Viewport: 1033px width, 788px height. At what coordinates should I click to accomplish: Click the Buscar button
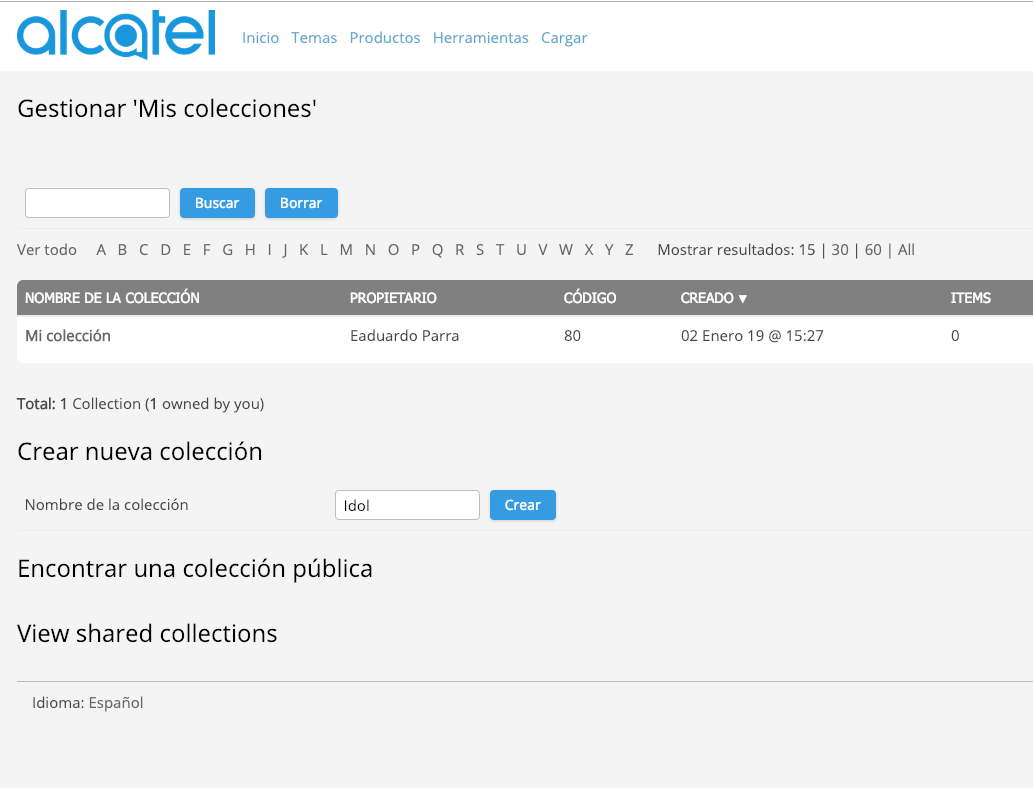[217, 203]
